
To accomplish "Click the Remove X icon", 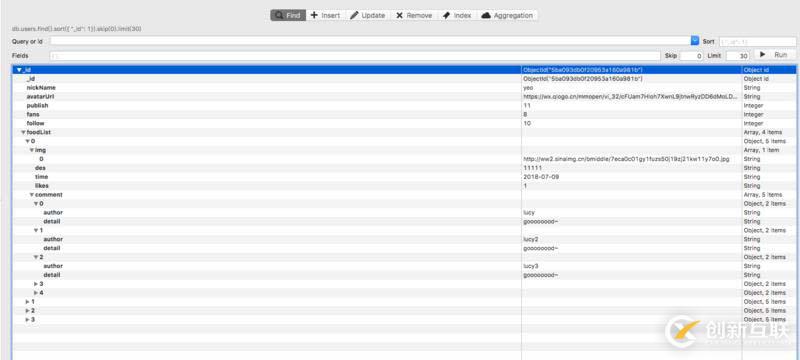I will tap(399, 15).
